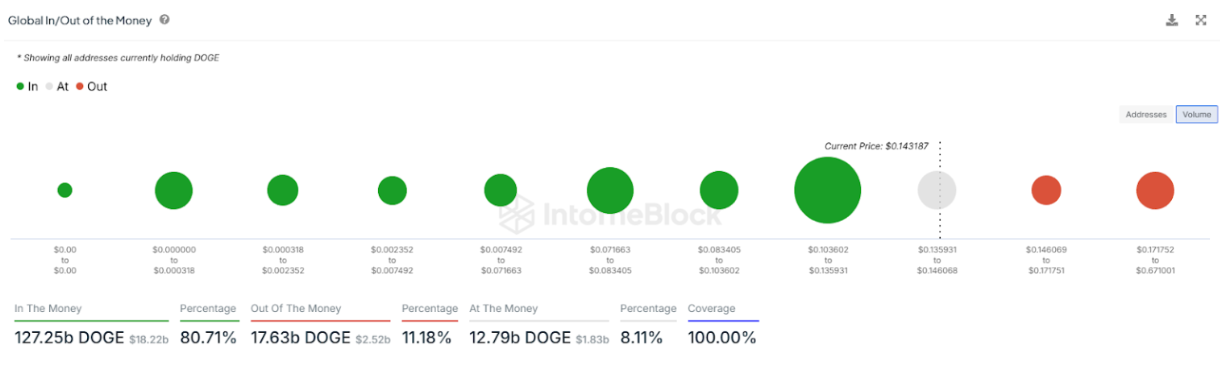Select the red bubble for $0.146069 to $0.171751
Image resolution: width=1224 pixels, height=385 pixels.
click(1046, 190)
